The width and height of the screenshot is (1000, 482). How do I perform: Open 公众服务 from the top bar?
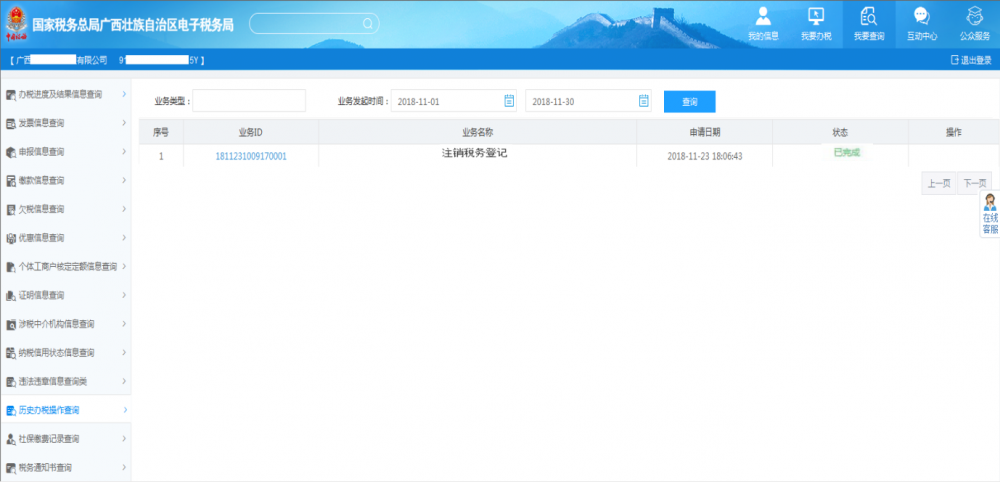pos(974,23)
